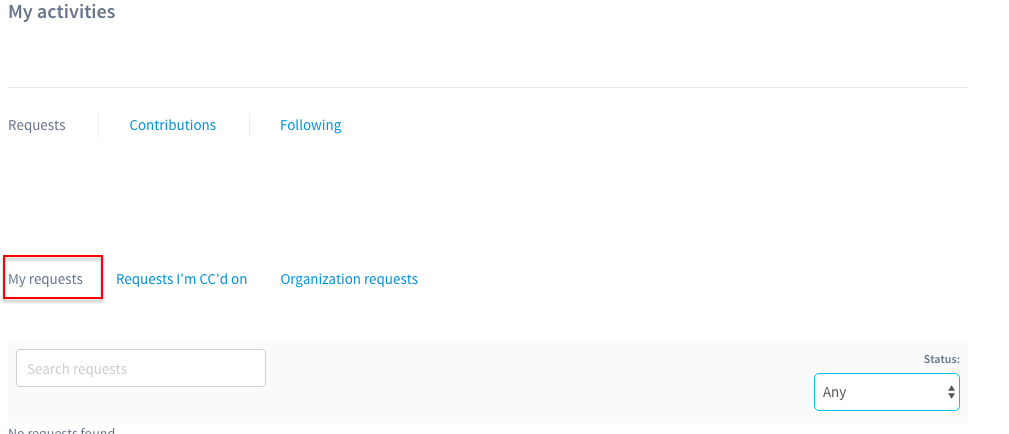Focus the request search text box

pos(141,368)
